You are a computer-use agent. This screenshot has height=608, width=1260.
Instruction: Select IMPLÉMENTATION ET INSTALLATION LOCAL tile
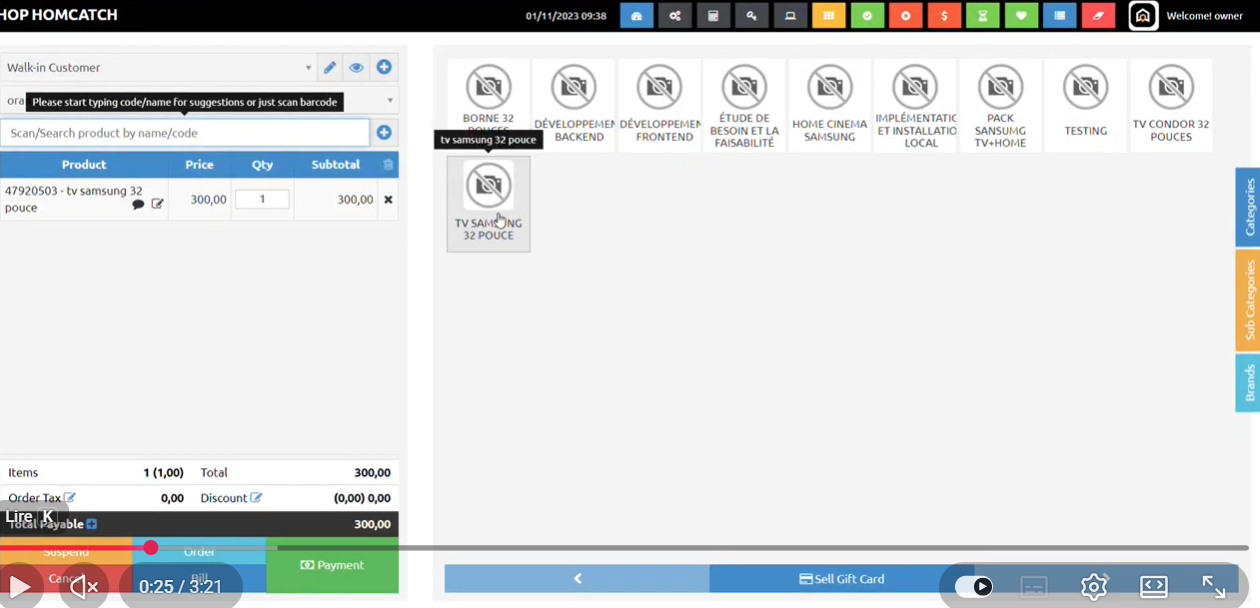915,105
